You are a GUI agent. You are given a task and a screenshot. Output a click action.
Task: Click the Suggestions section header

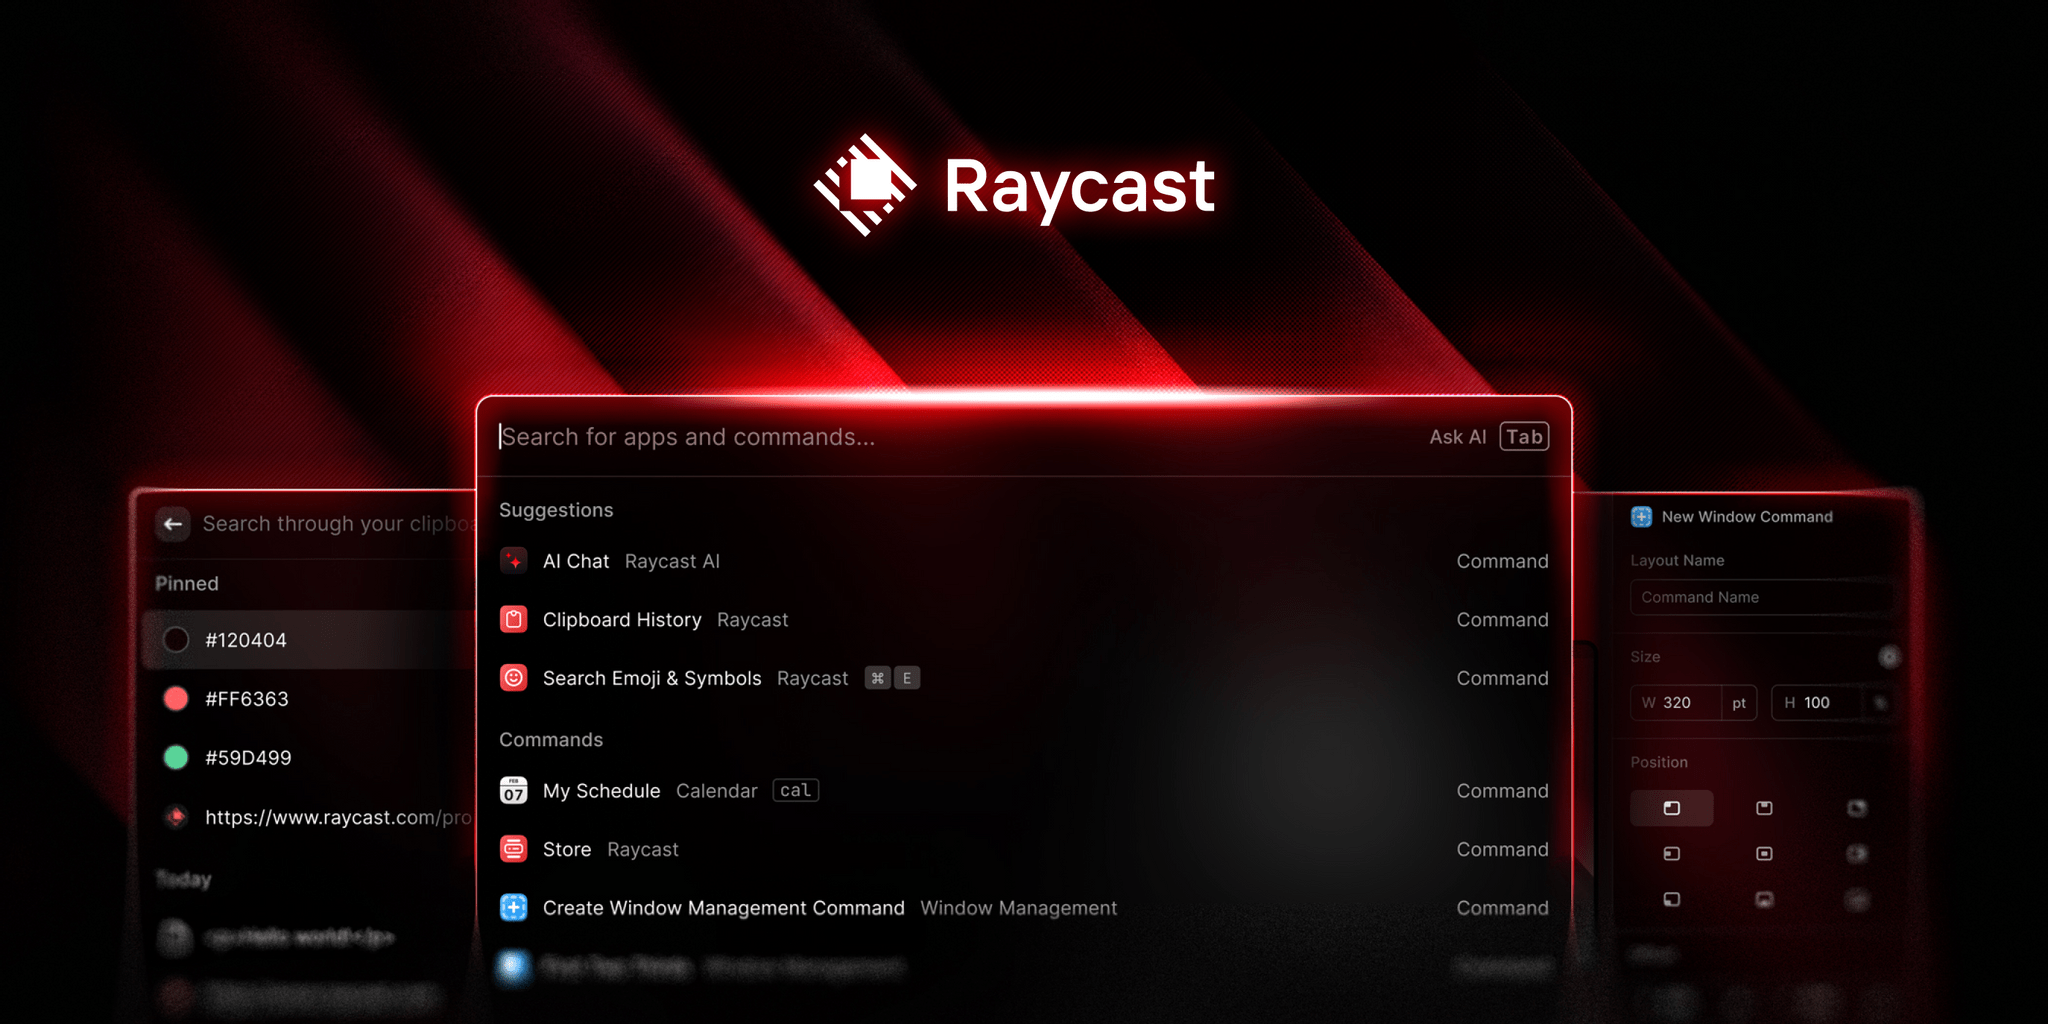point(556,510)
